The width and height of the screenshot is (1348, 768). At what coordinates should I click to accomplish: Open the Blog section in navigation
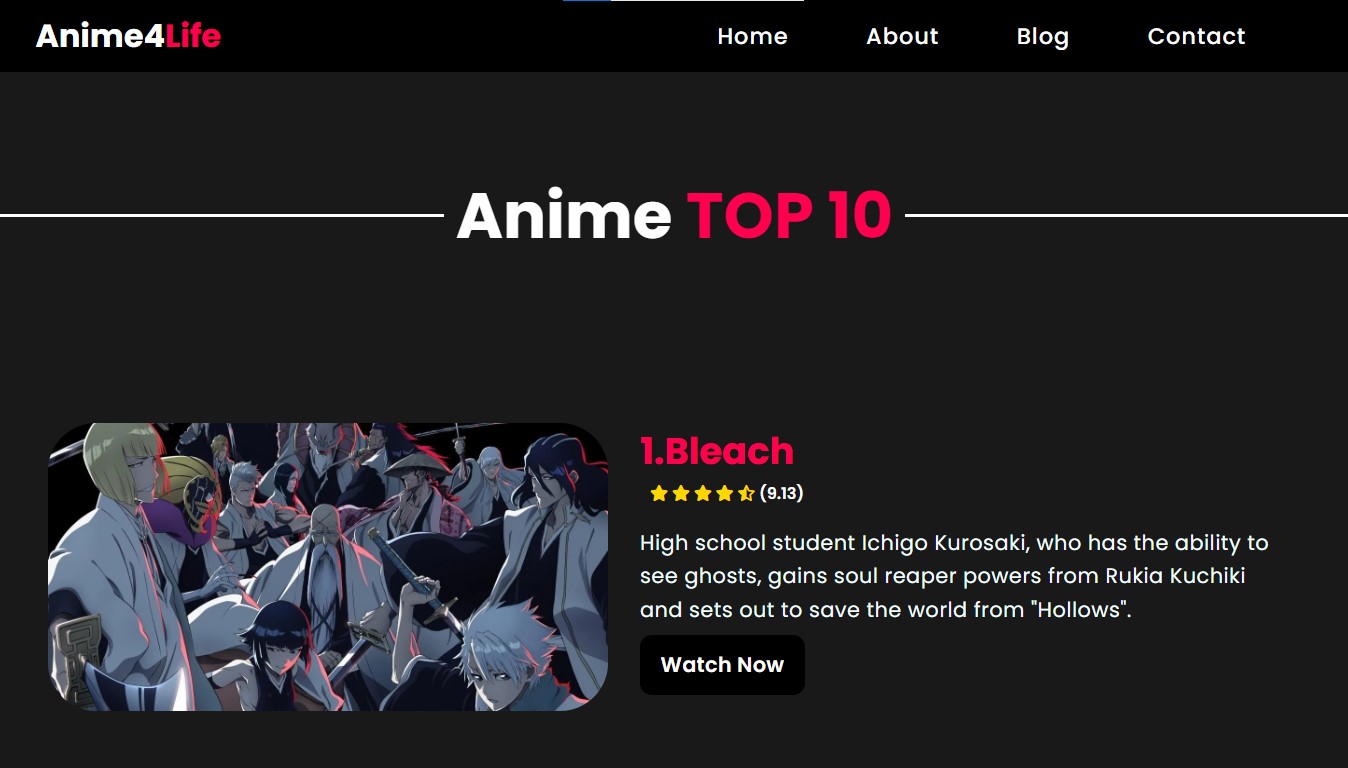[x=1043, y=36]
